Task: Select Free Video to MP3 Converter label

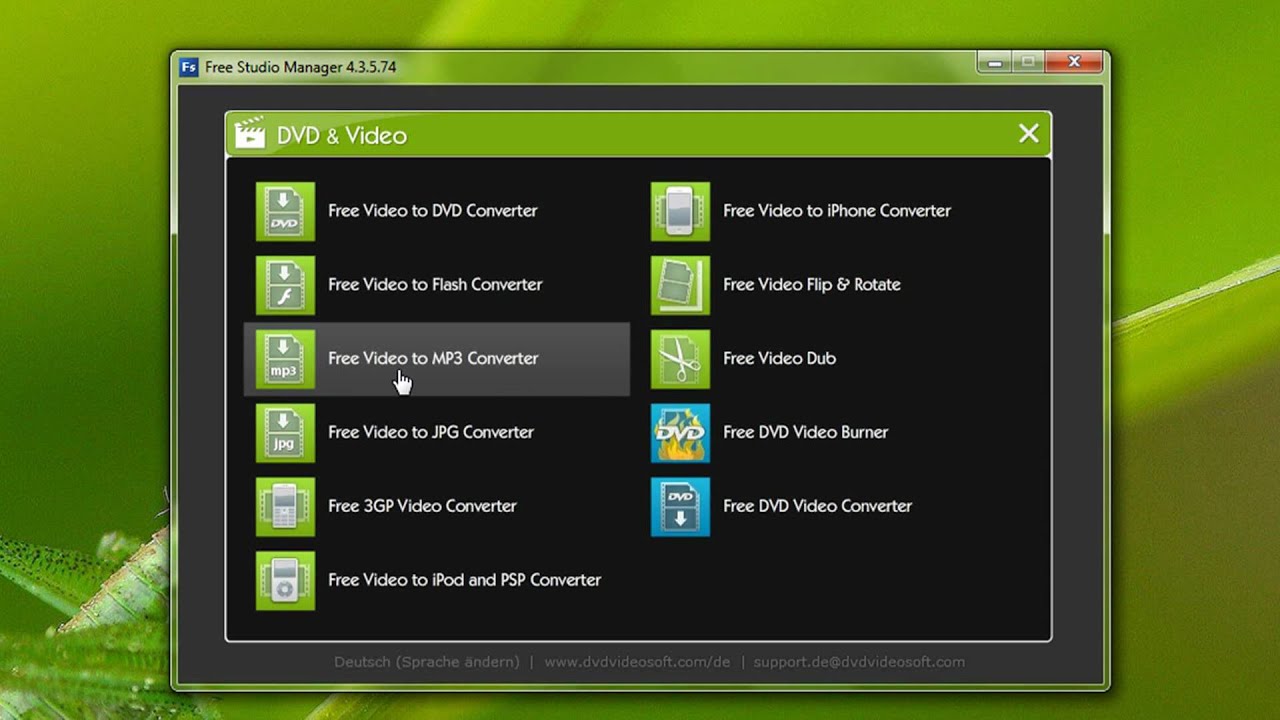Action: pos(433,359)
